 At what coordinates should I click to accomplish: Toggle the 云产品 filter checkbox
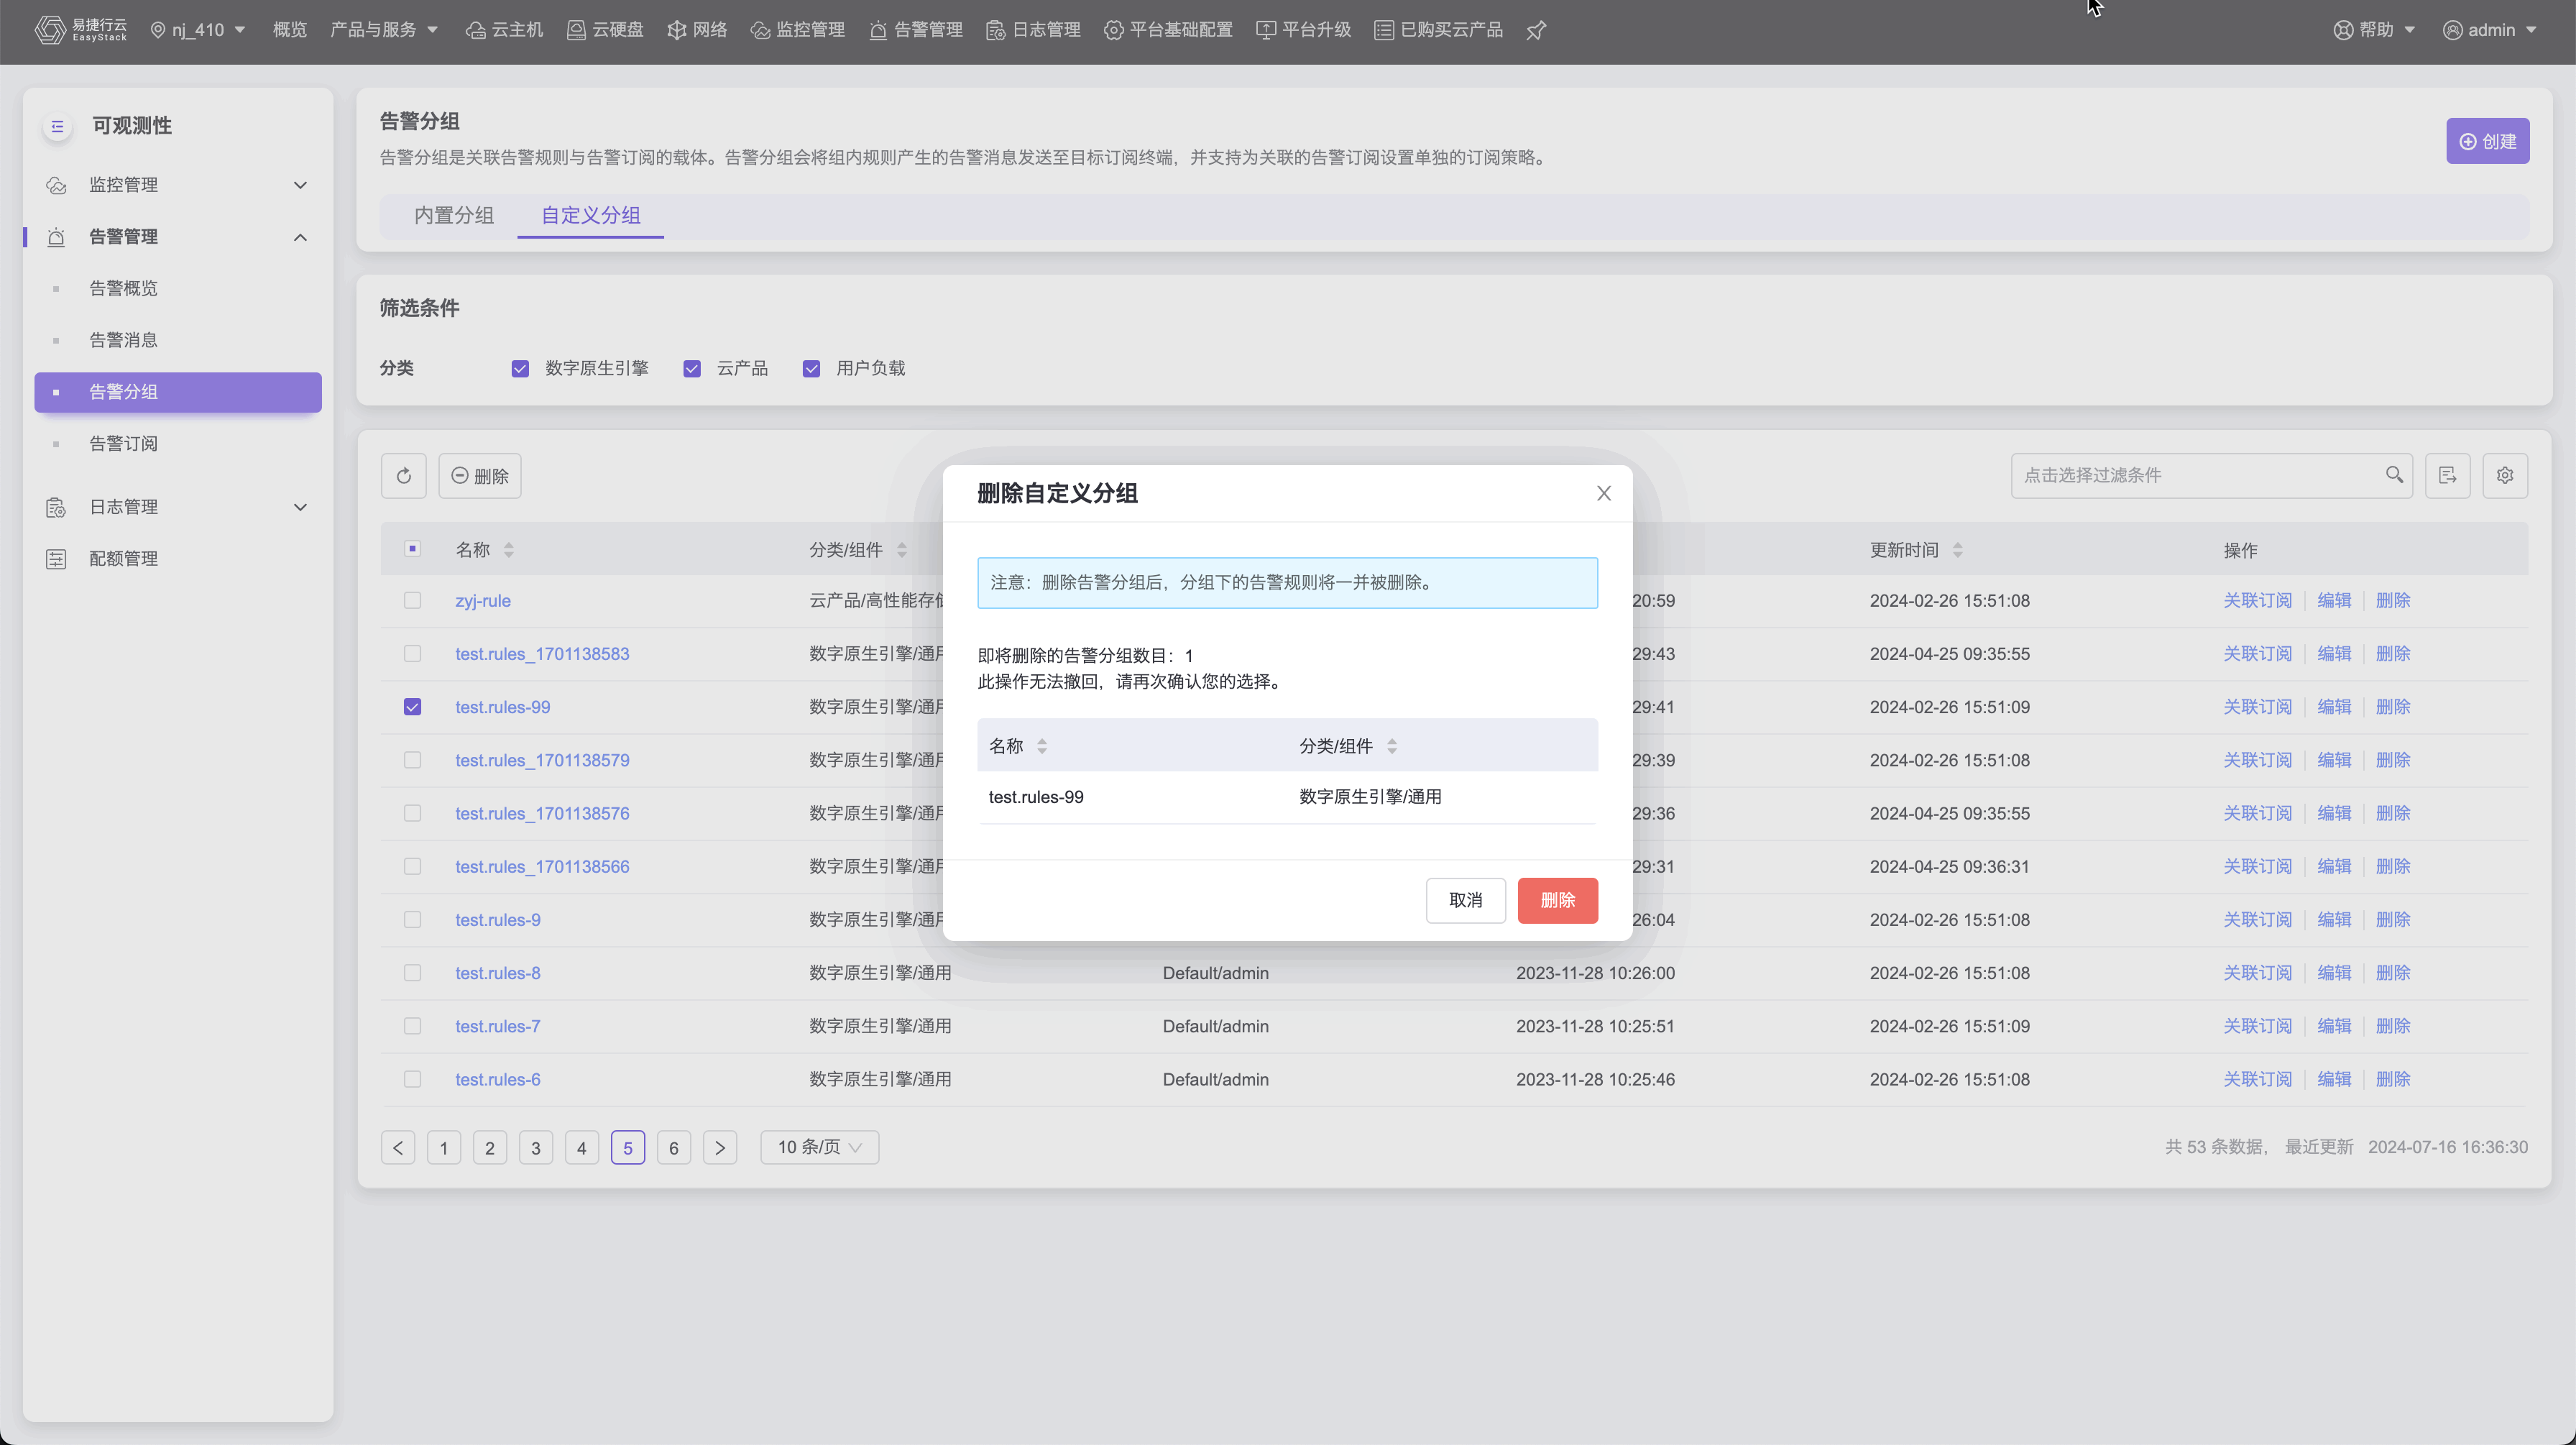click(x=692, y=369)
